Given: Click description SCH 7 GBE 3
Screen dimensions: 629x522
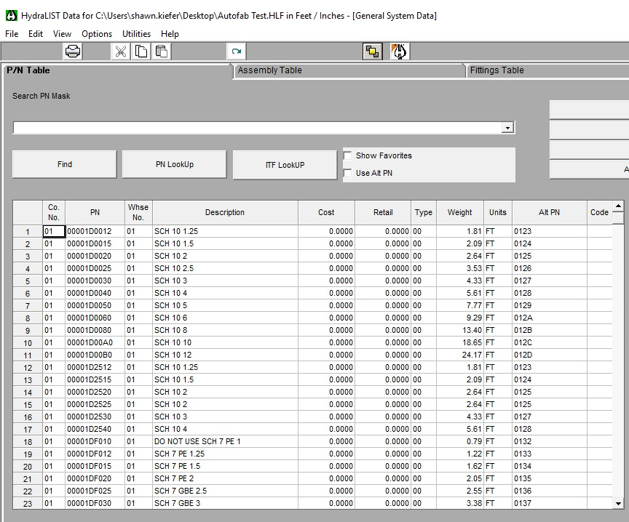Looking at the screenshot, I should 225,503.
